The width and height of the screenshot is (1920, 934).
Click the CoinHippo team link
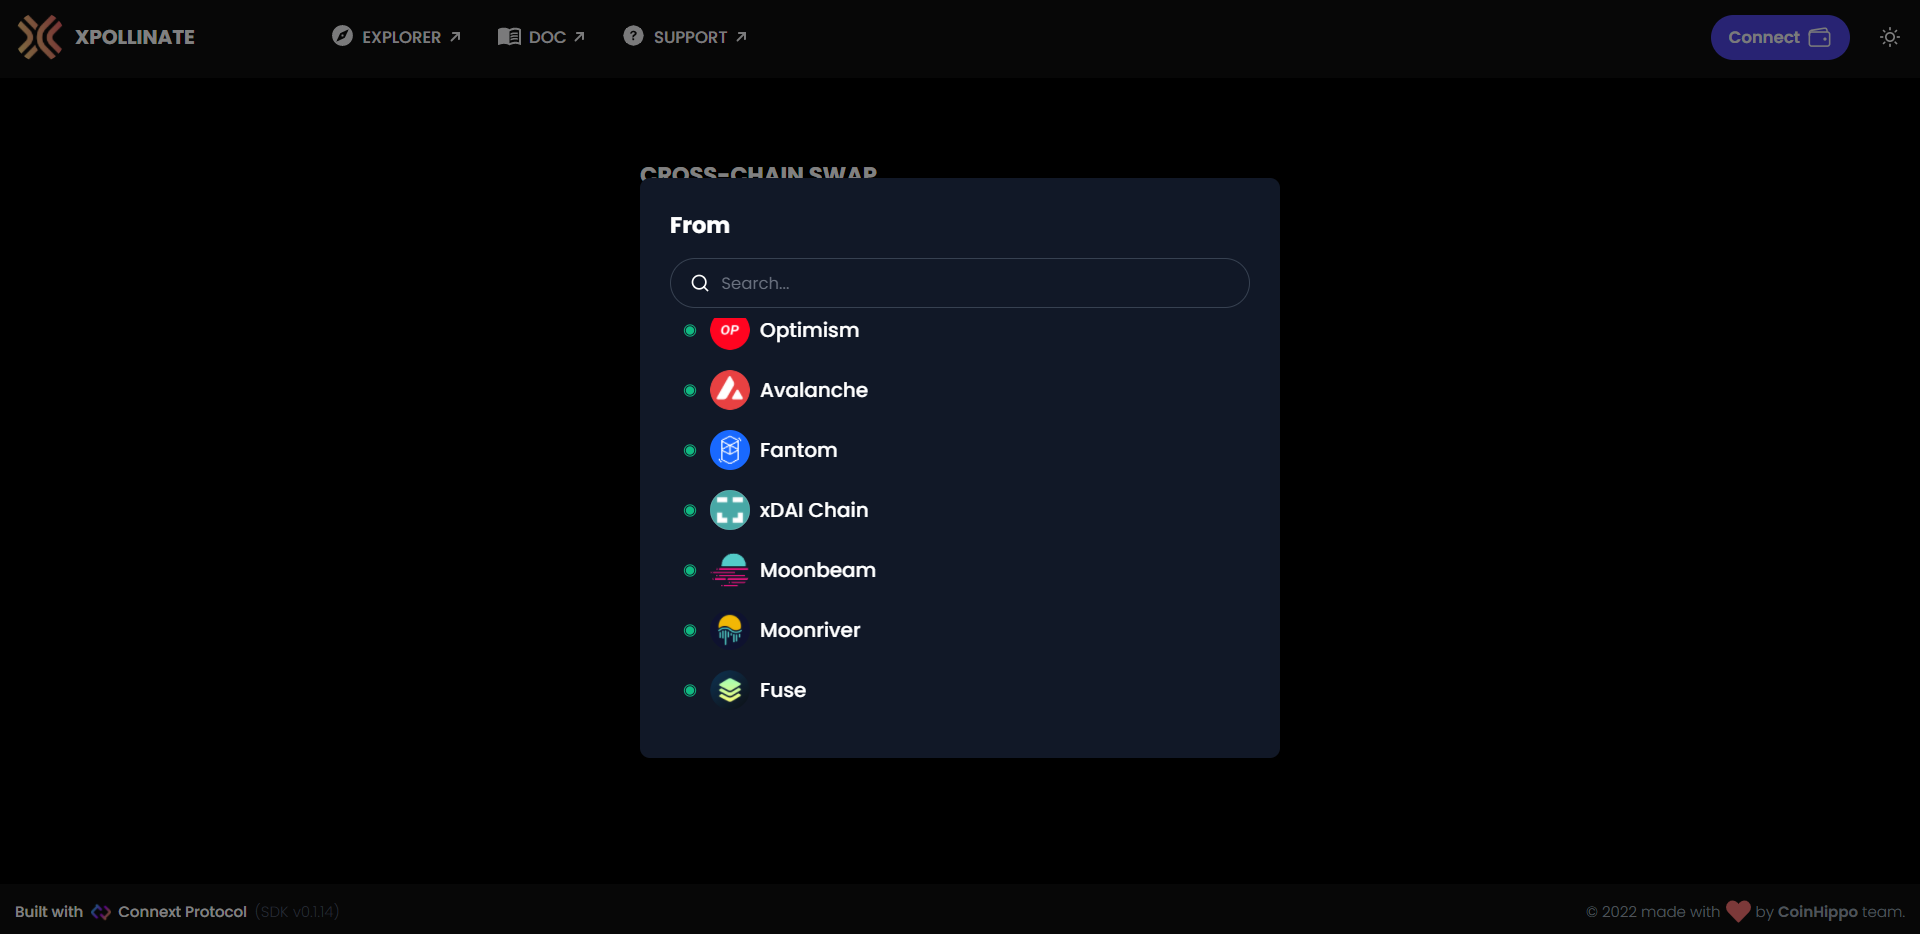pos(1816,912)
